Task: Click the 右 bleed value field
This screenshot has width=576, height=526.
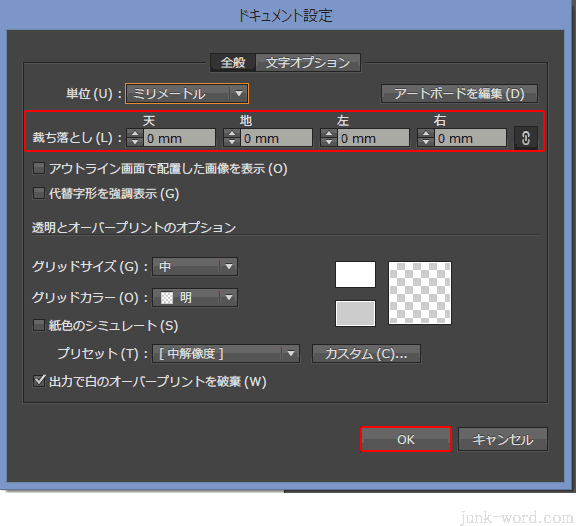Action: click(470, 138)
